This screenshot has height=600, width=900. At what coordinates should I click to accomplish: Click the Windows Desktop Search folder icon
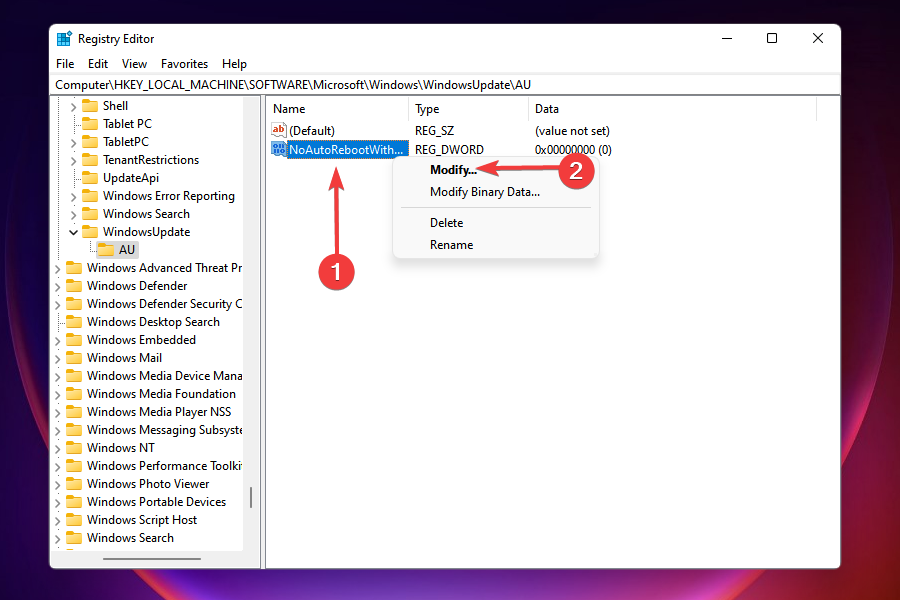coord(74,322)
